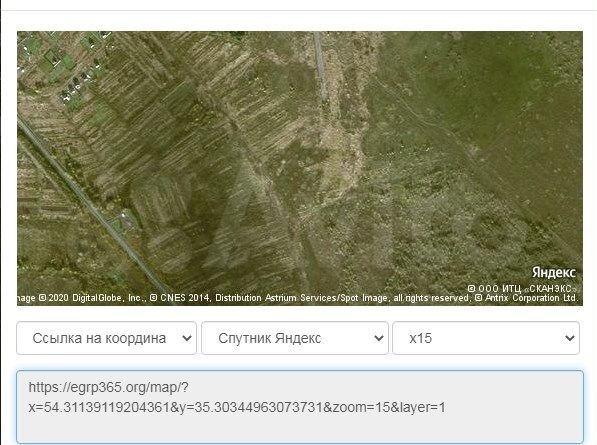The height and width of the screenshot is (445, 597).
Task: Click the small building beside the diagonal road
Action: coord(124,219)
